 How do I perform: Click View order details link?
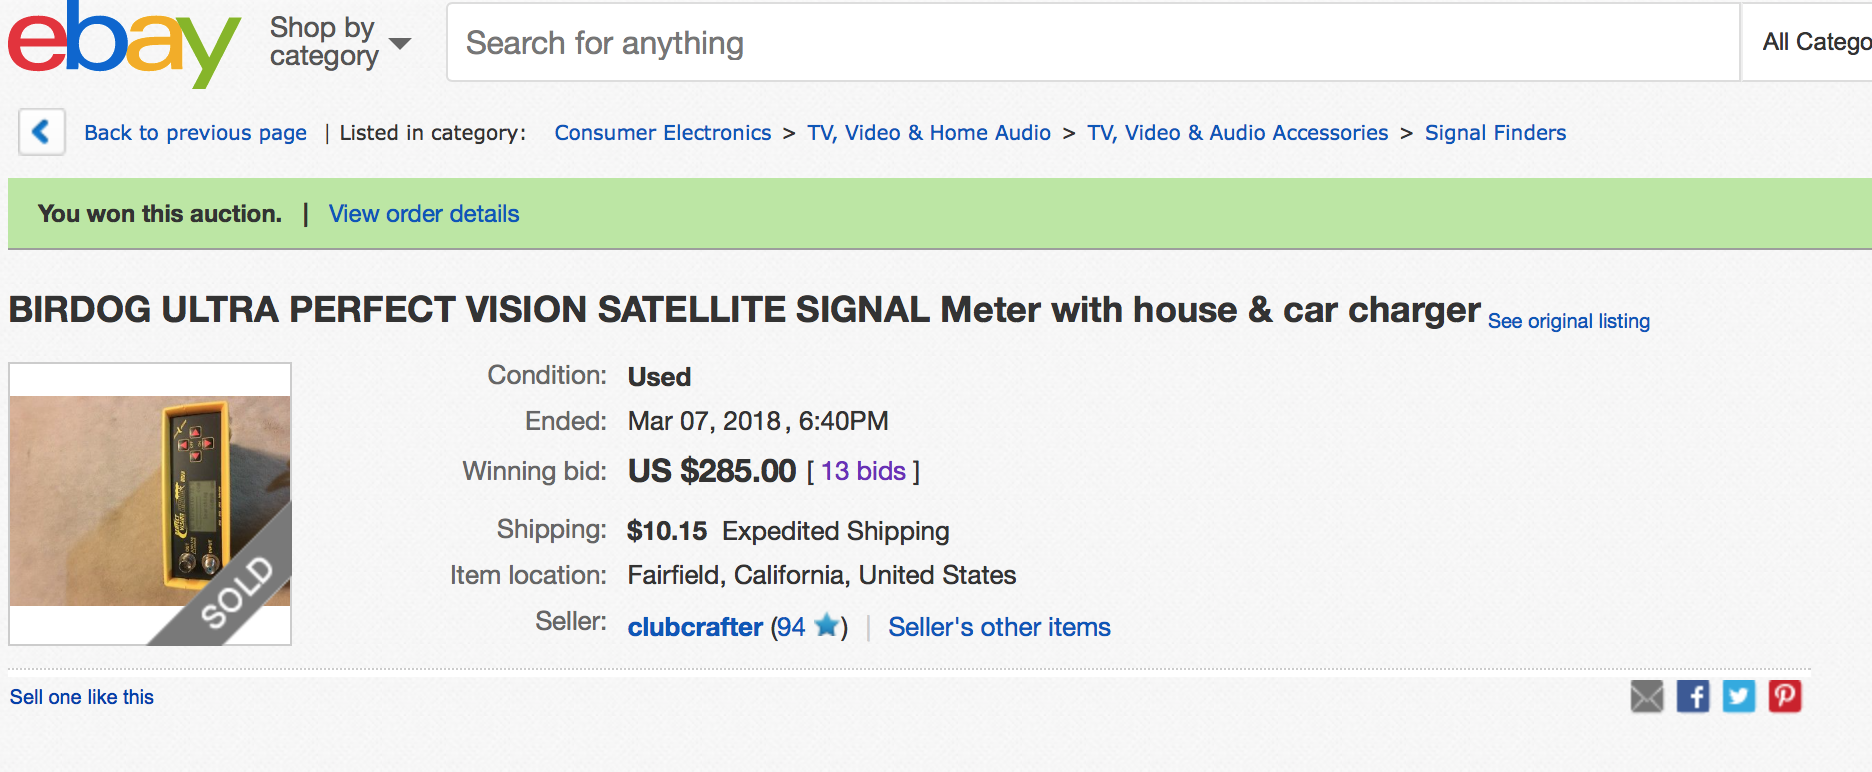tap(424, 214)
